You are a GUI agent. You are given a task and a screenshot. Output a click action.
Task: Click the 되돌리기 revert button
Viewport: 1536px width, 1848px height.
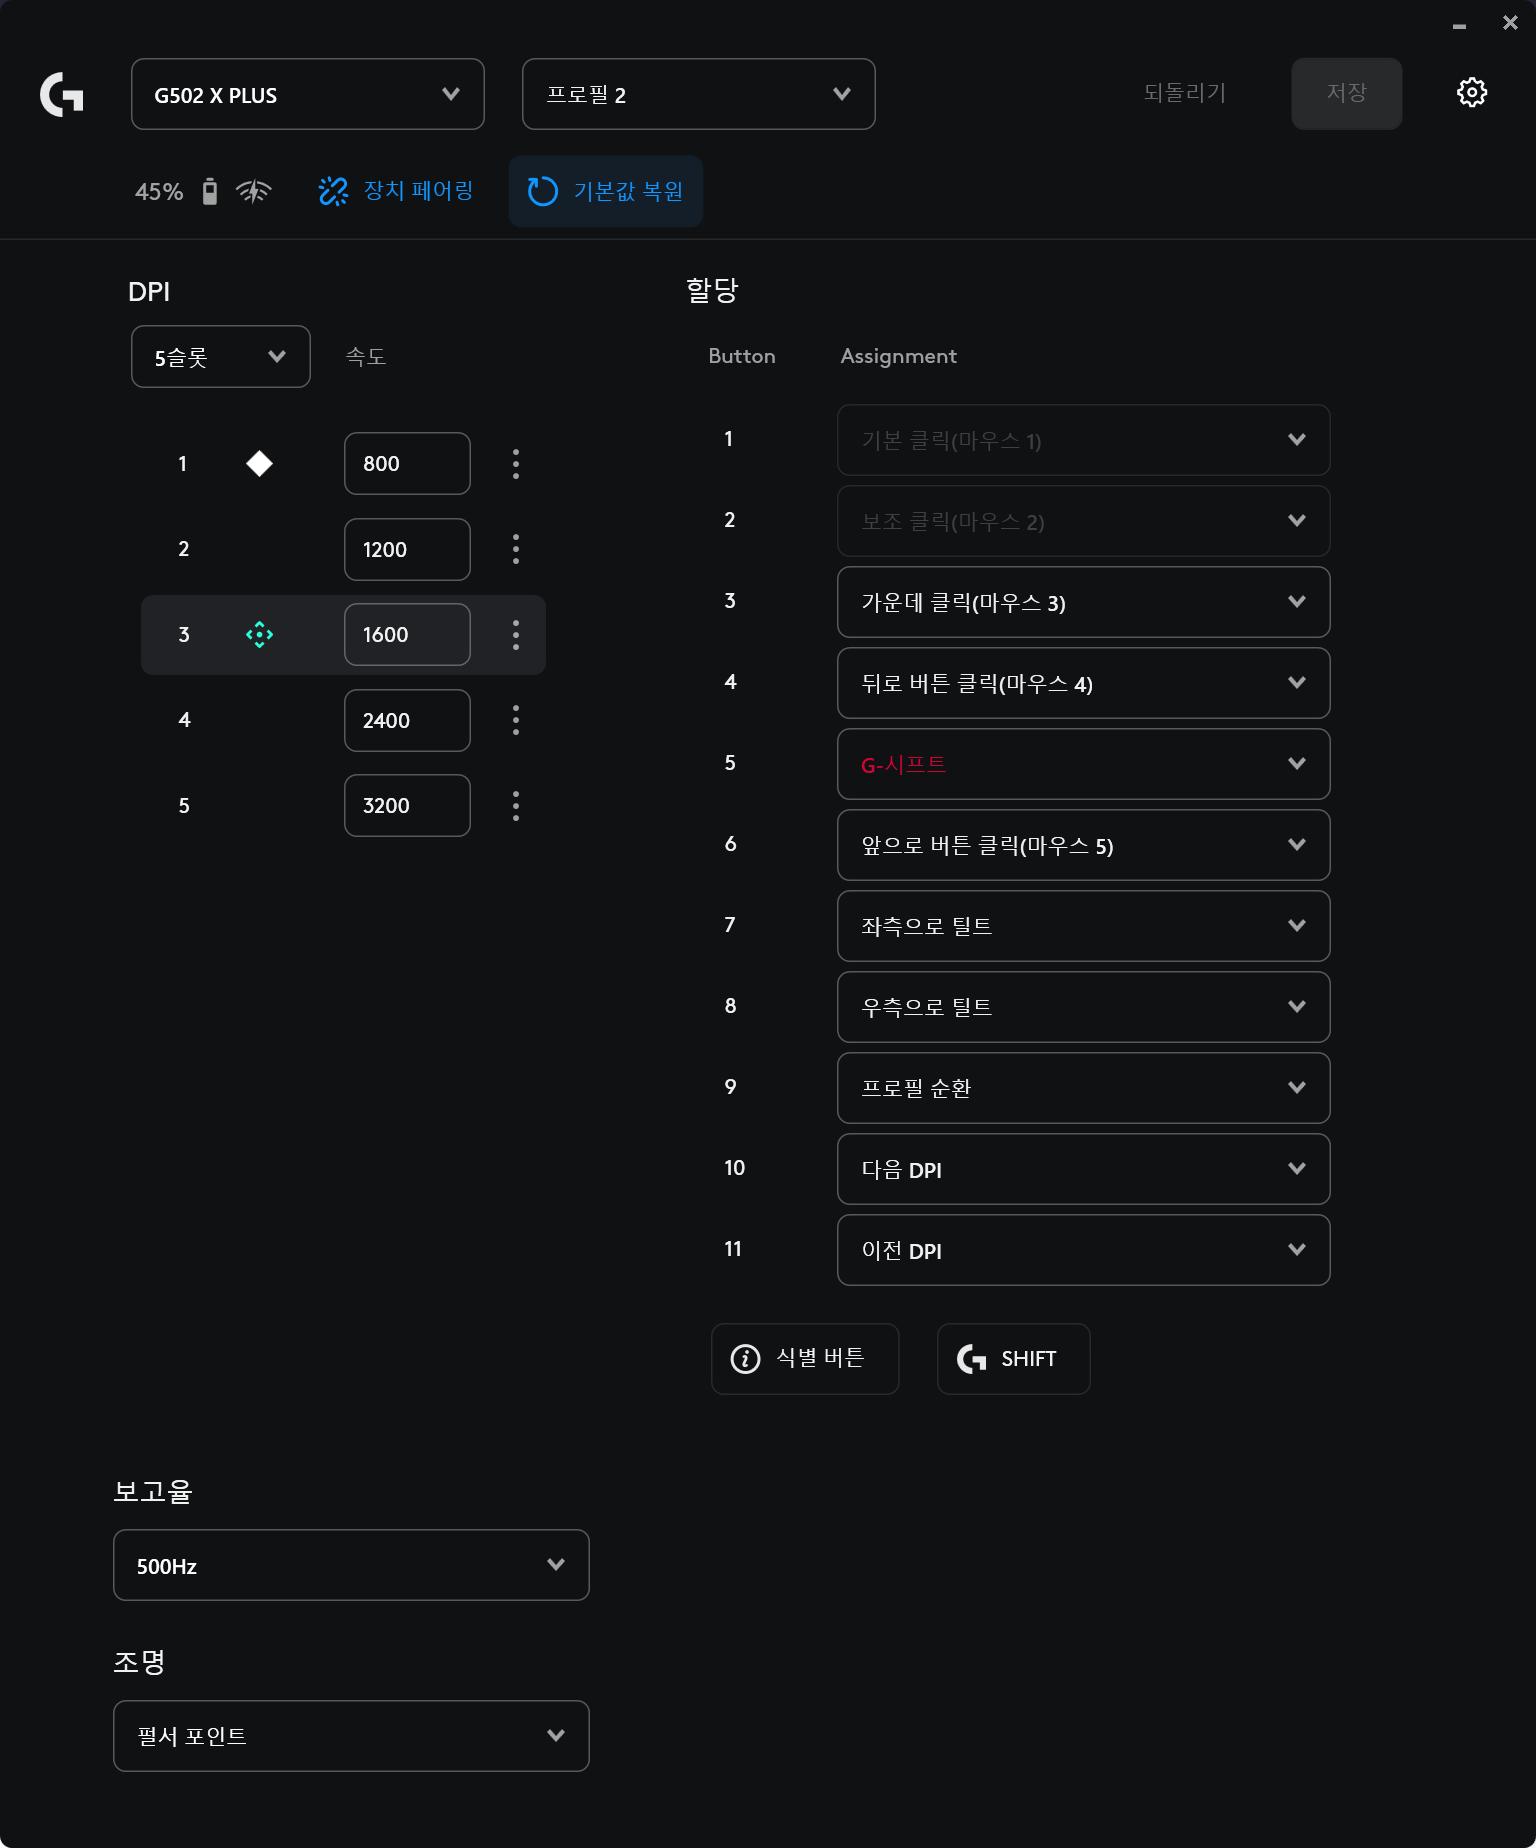point(1185,93)
